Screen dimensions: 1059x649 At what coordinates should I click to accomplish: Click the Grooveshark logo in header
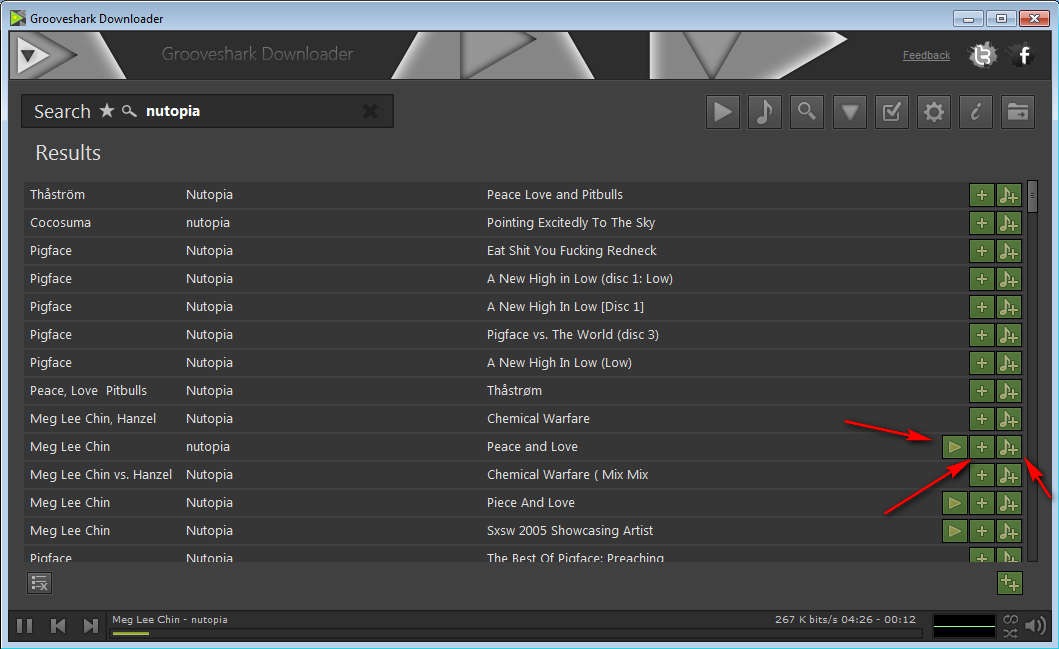pyautogui.click(x=46, y=55)
